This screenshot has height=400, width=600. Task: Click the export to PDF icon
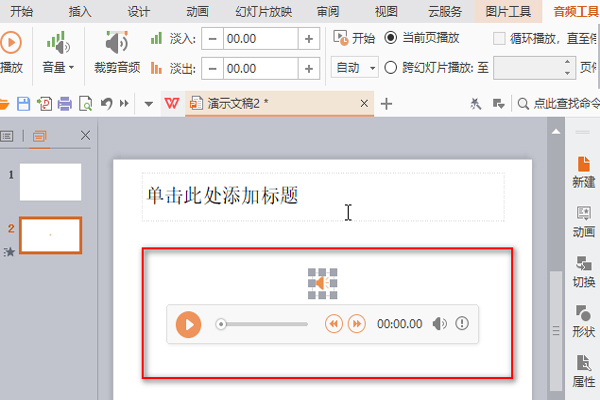pyautogui.click(x=44, y=104)
